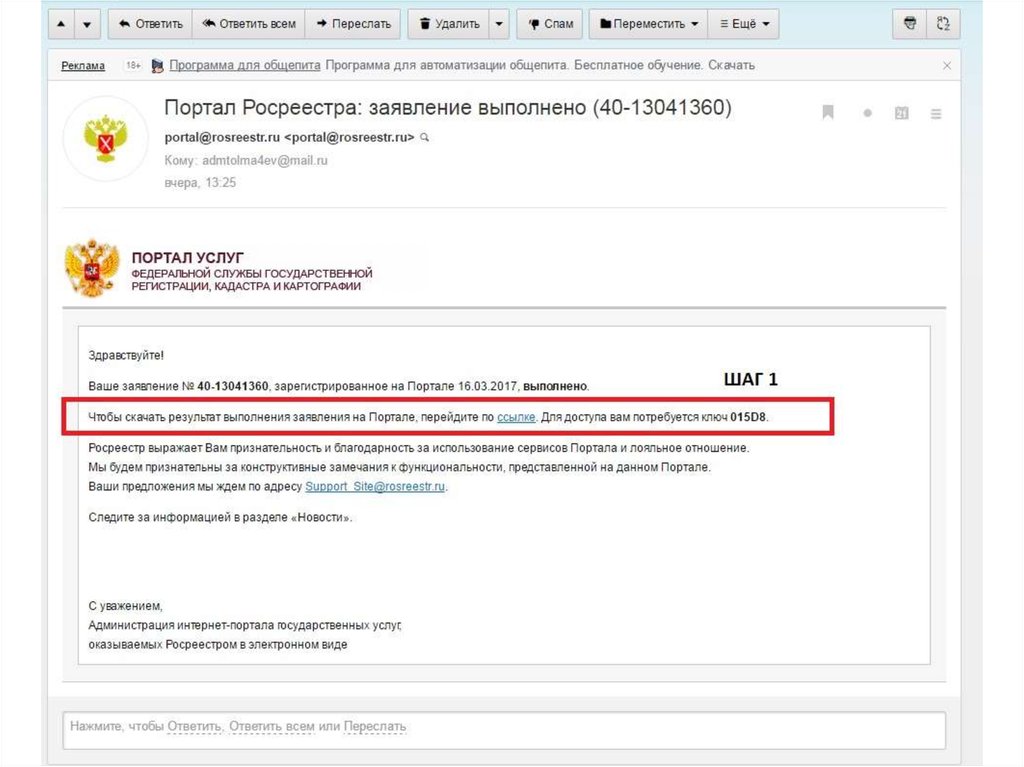Click the Ответить reply button

point(150,24)
